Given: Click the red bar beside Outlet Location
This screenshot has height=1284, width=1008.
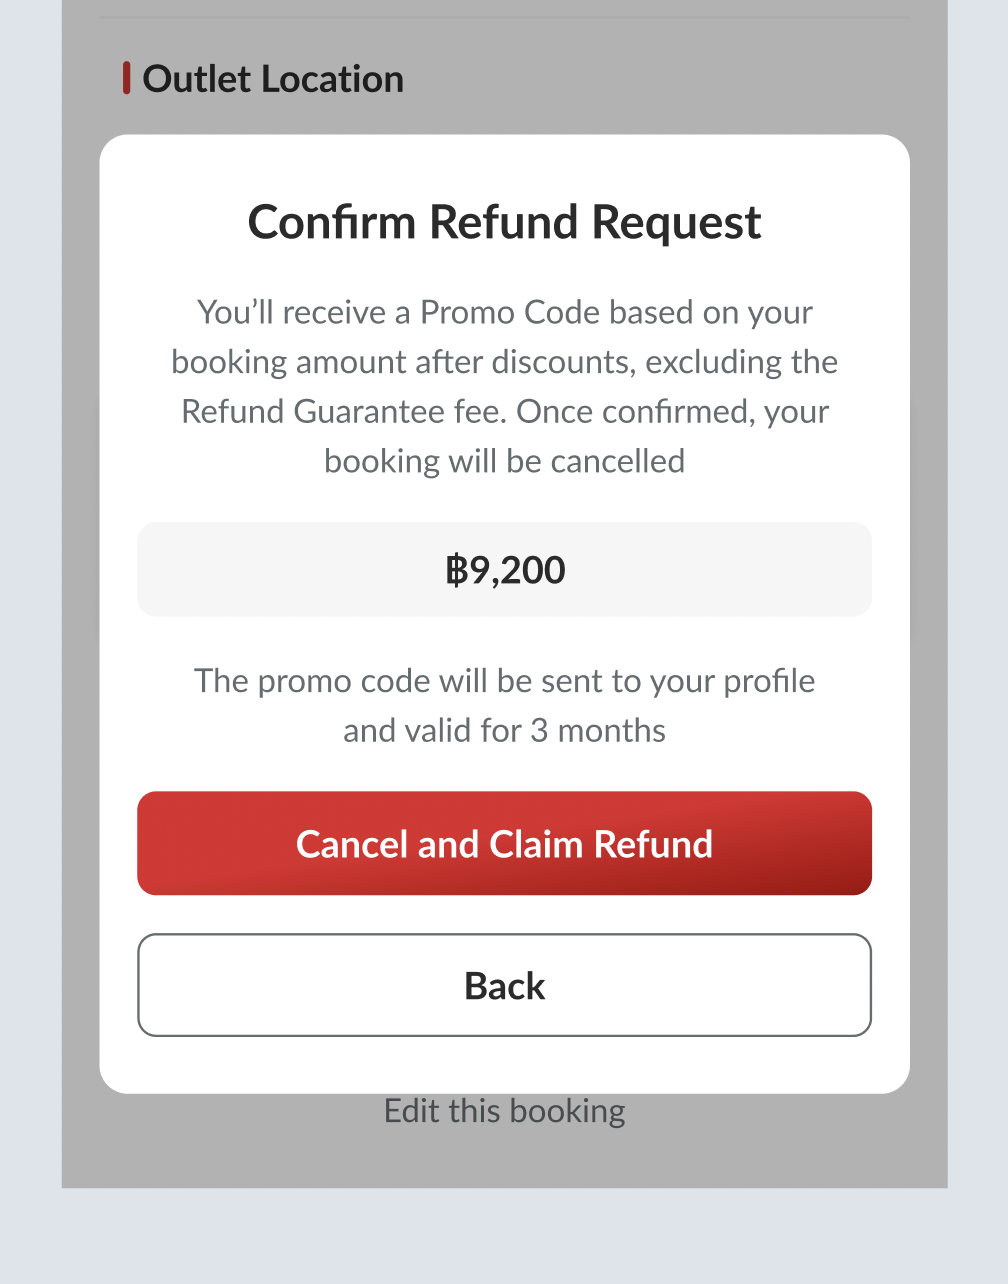Looking at the screenshot, I should click(127, 78).
